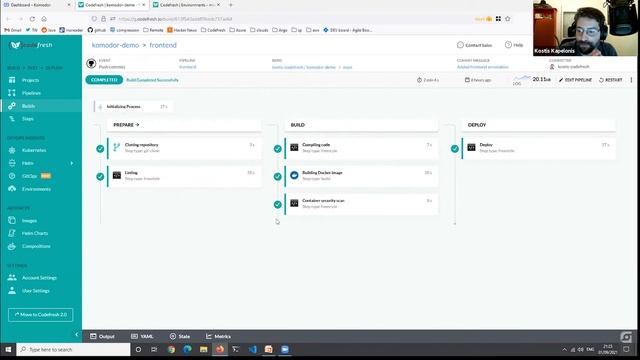Screen dimensions: 640x360
Task: Expand the Initializing Process step
Action: pos(133,107)
